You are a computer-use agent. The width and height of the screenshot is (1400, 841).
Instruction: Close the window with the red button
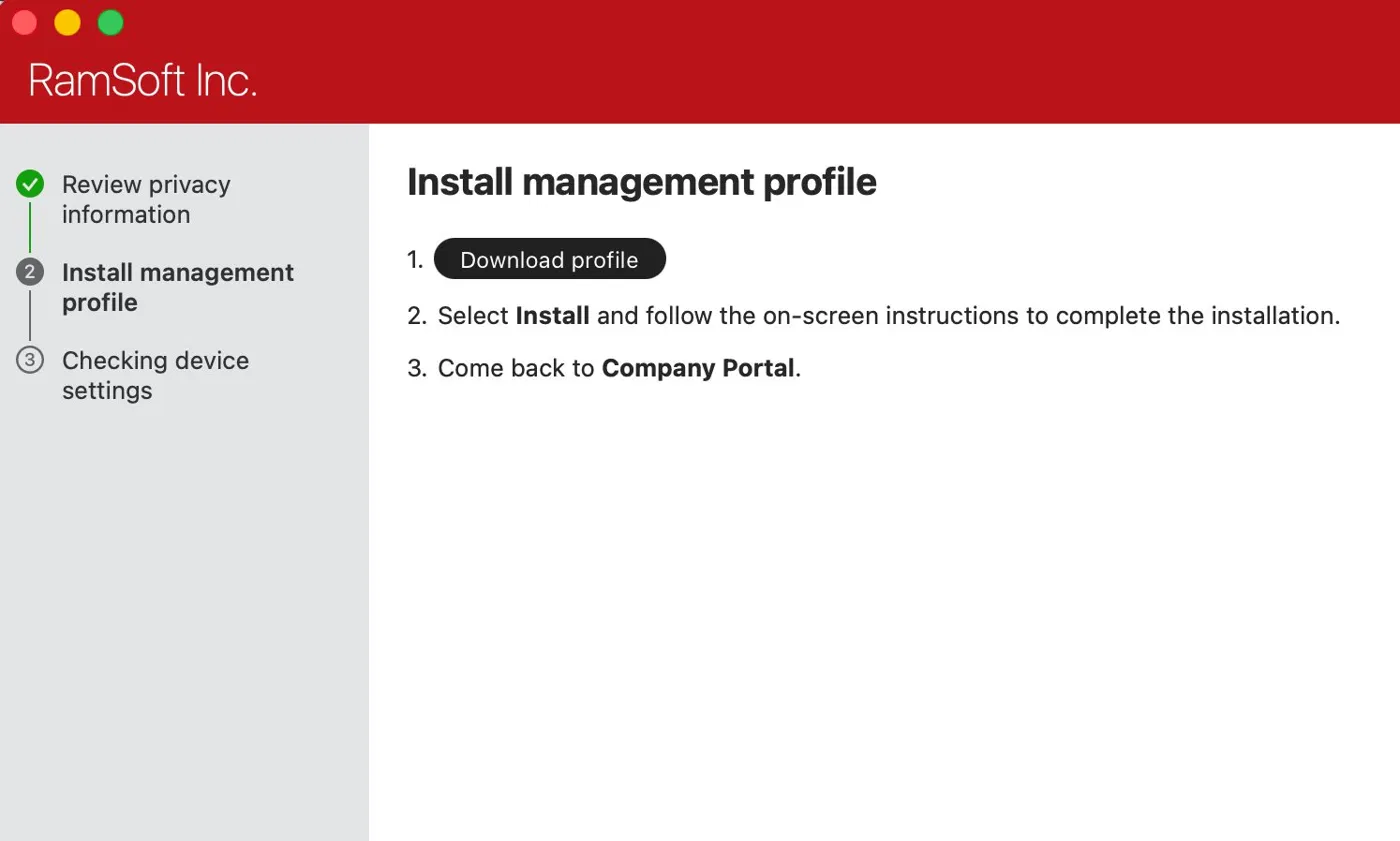(x=24, y=22)
